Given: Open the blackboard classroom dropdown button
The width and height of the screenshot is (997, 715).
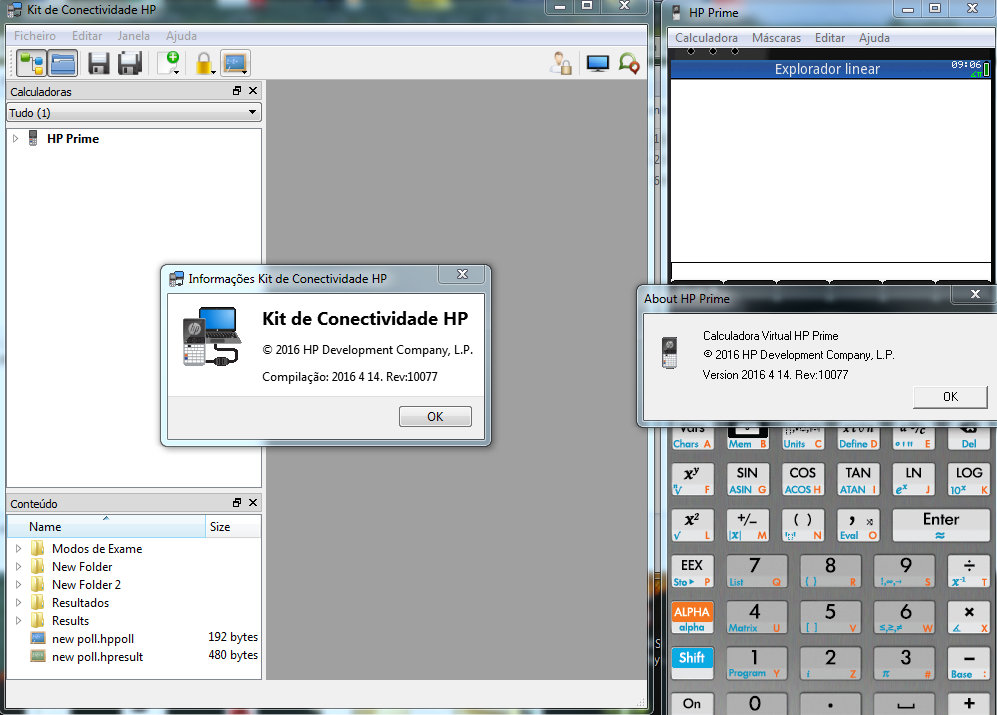Looking at the screenshot, I should point(235,63).
